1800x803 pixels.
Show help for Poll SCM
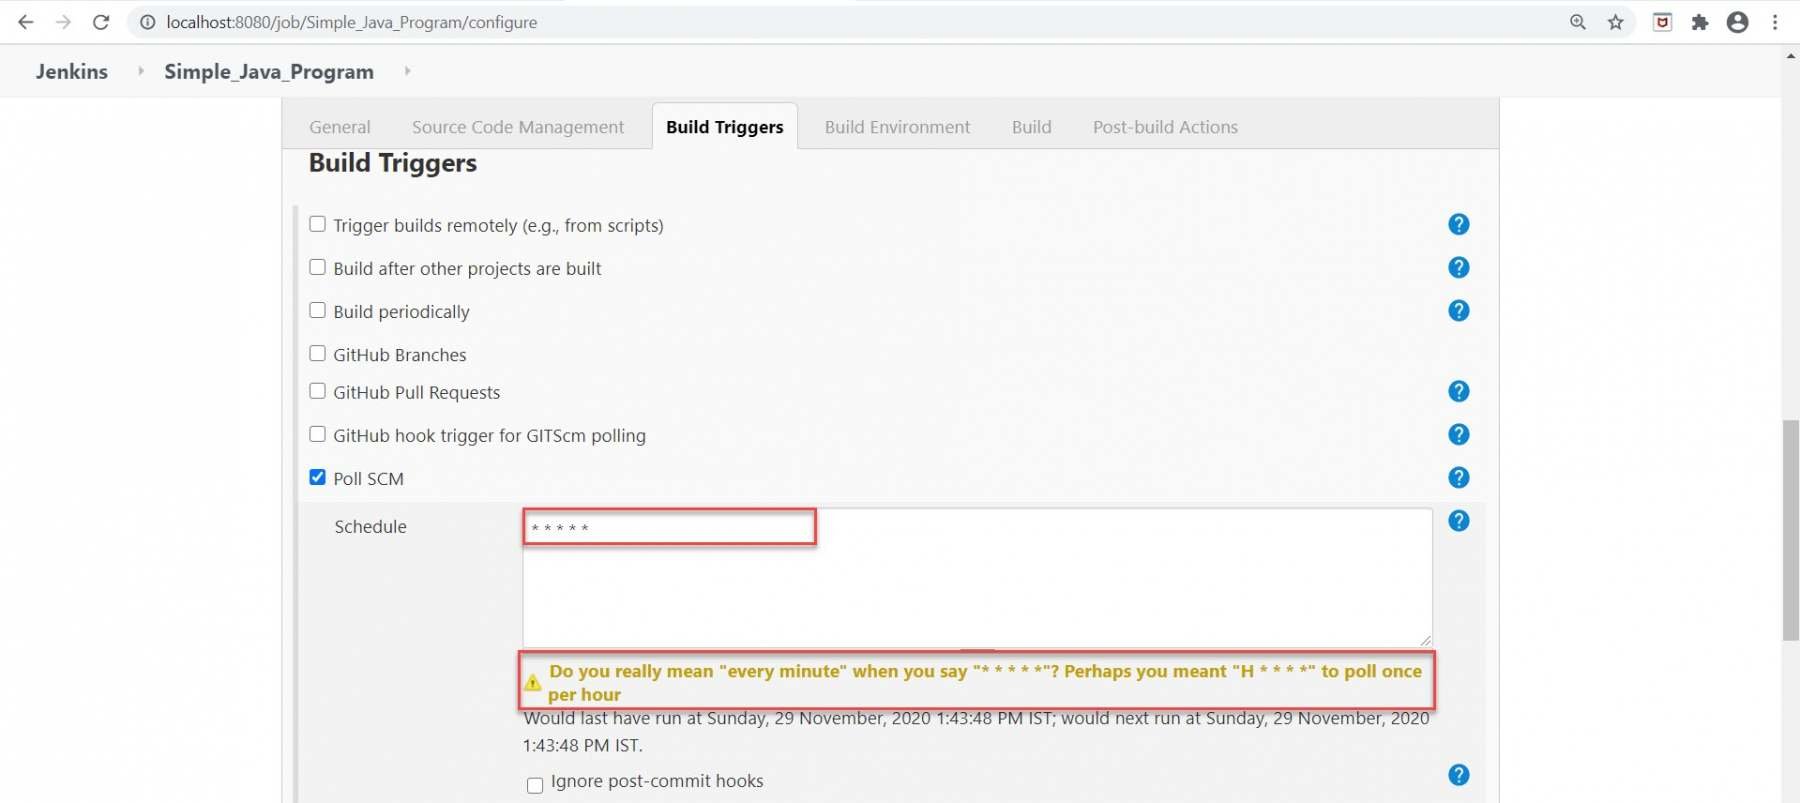click(x=1459, y=477)
